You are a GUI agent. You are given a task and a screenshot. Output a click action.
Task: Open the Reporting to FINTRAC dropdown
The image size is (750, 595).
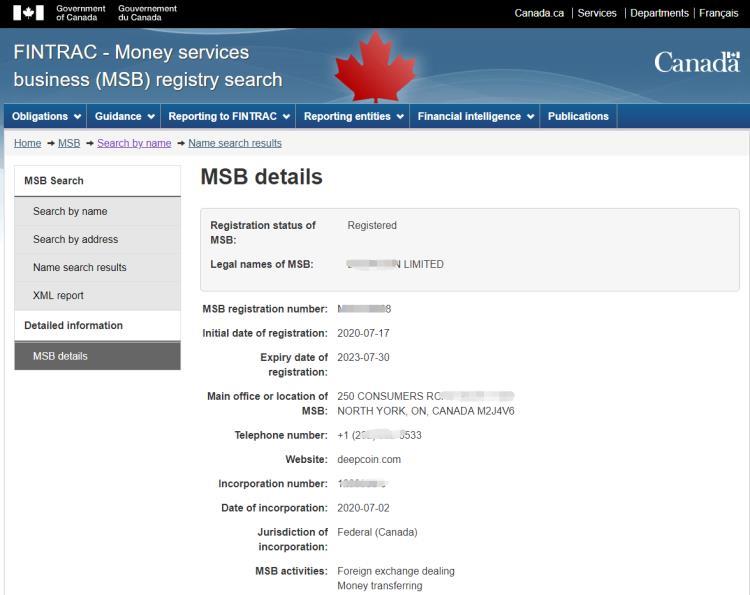coord(229,116)
